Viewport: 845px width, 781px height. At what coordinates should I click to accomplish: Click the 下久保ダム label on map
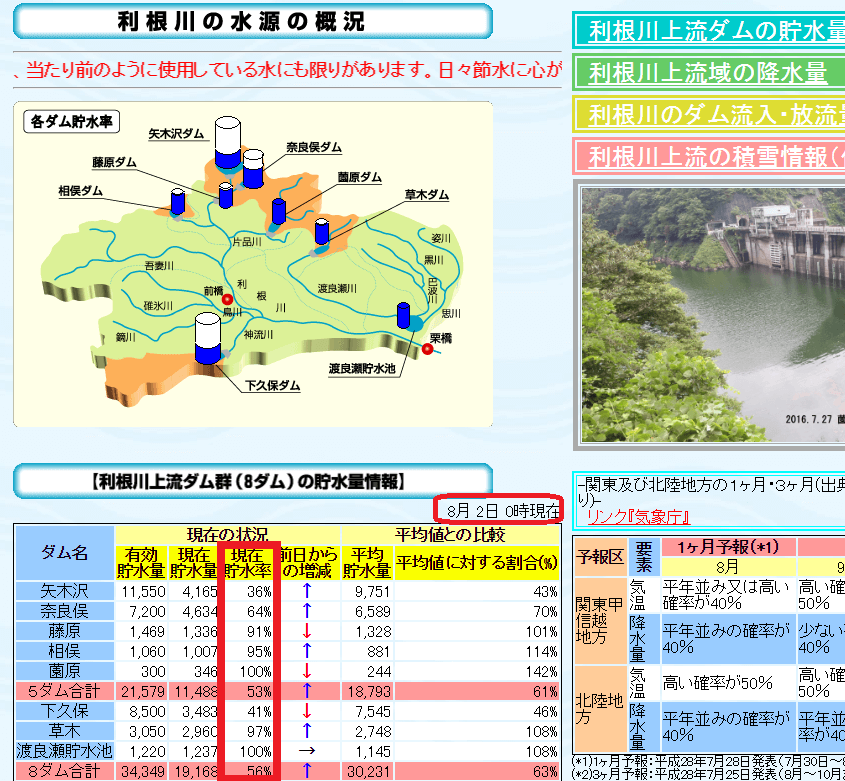(x=273, y=385)
